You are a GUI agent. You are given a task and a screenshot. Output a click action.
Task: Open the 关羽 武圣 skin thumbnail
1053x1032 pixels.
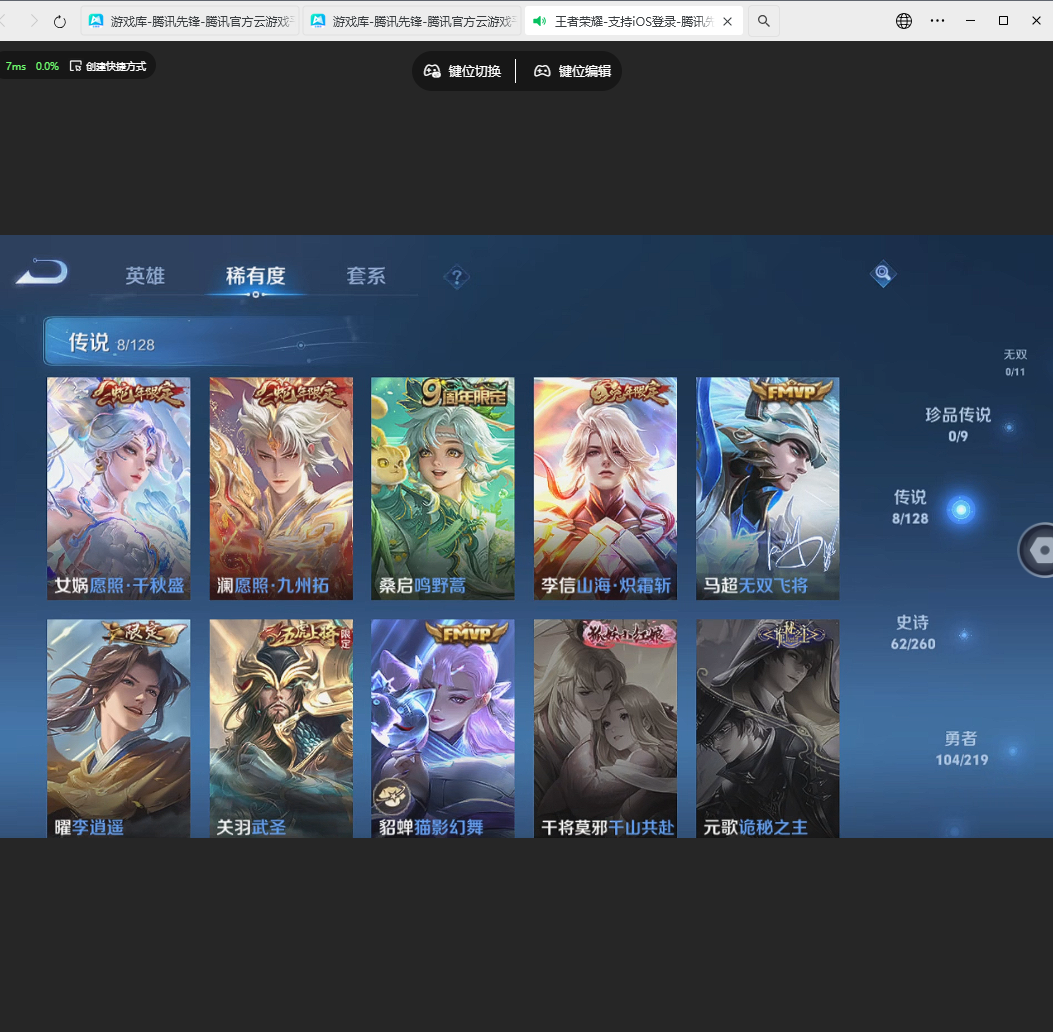pyautogui.click(x=281, y=728)
